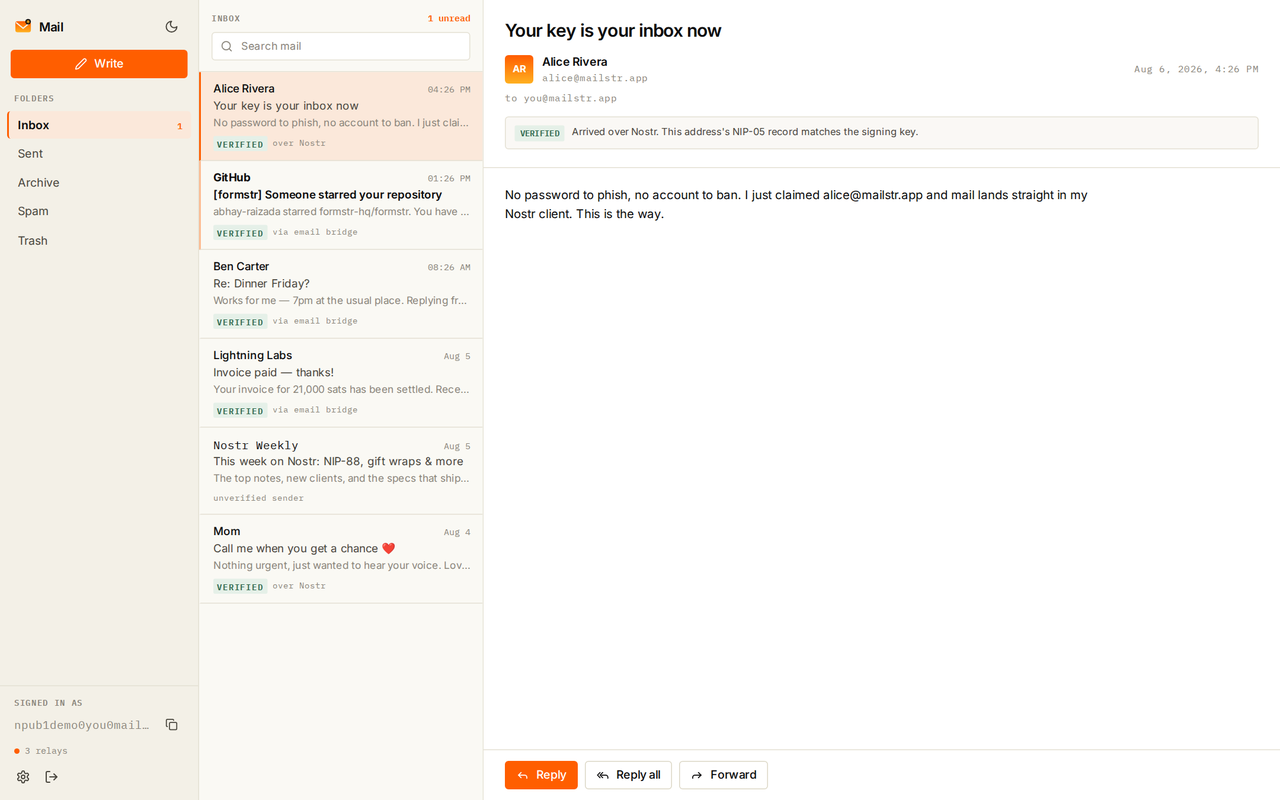
Task: Open the Spam folder
Action: click(x=99, y=212)
